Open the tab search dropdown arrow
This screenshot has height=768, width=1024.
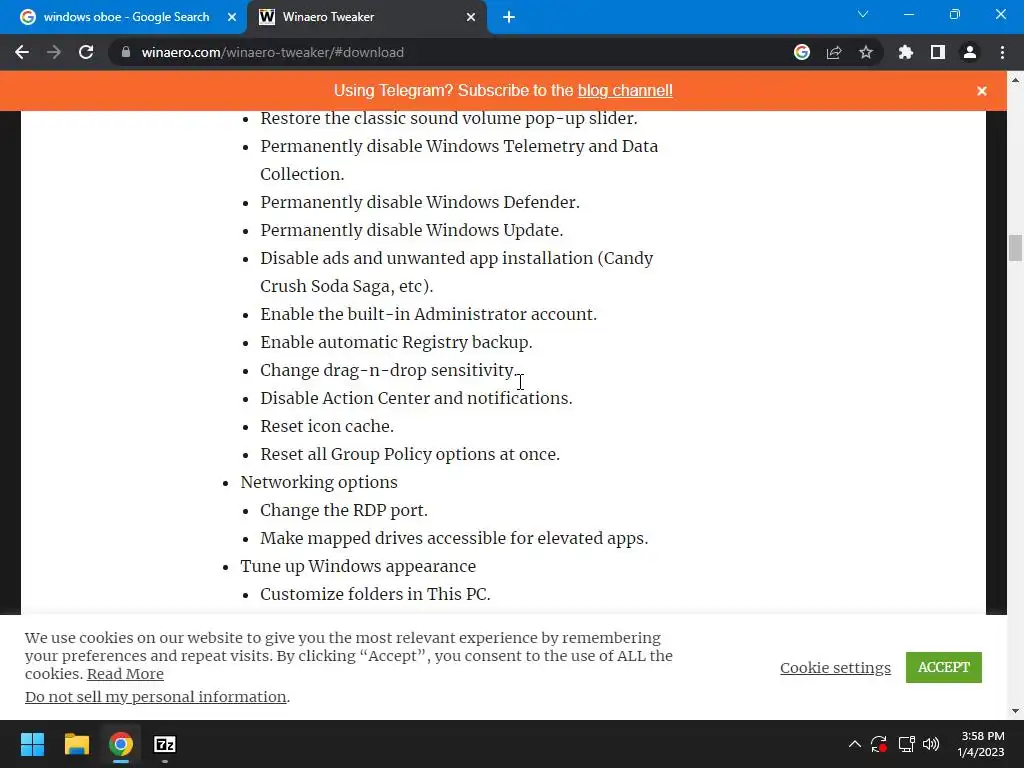(x=863, y=14)
